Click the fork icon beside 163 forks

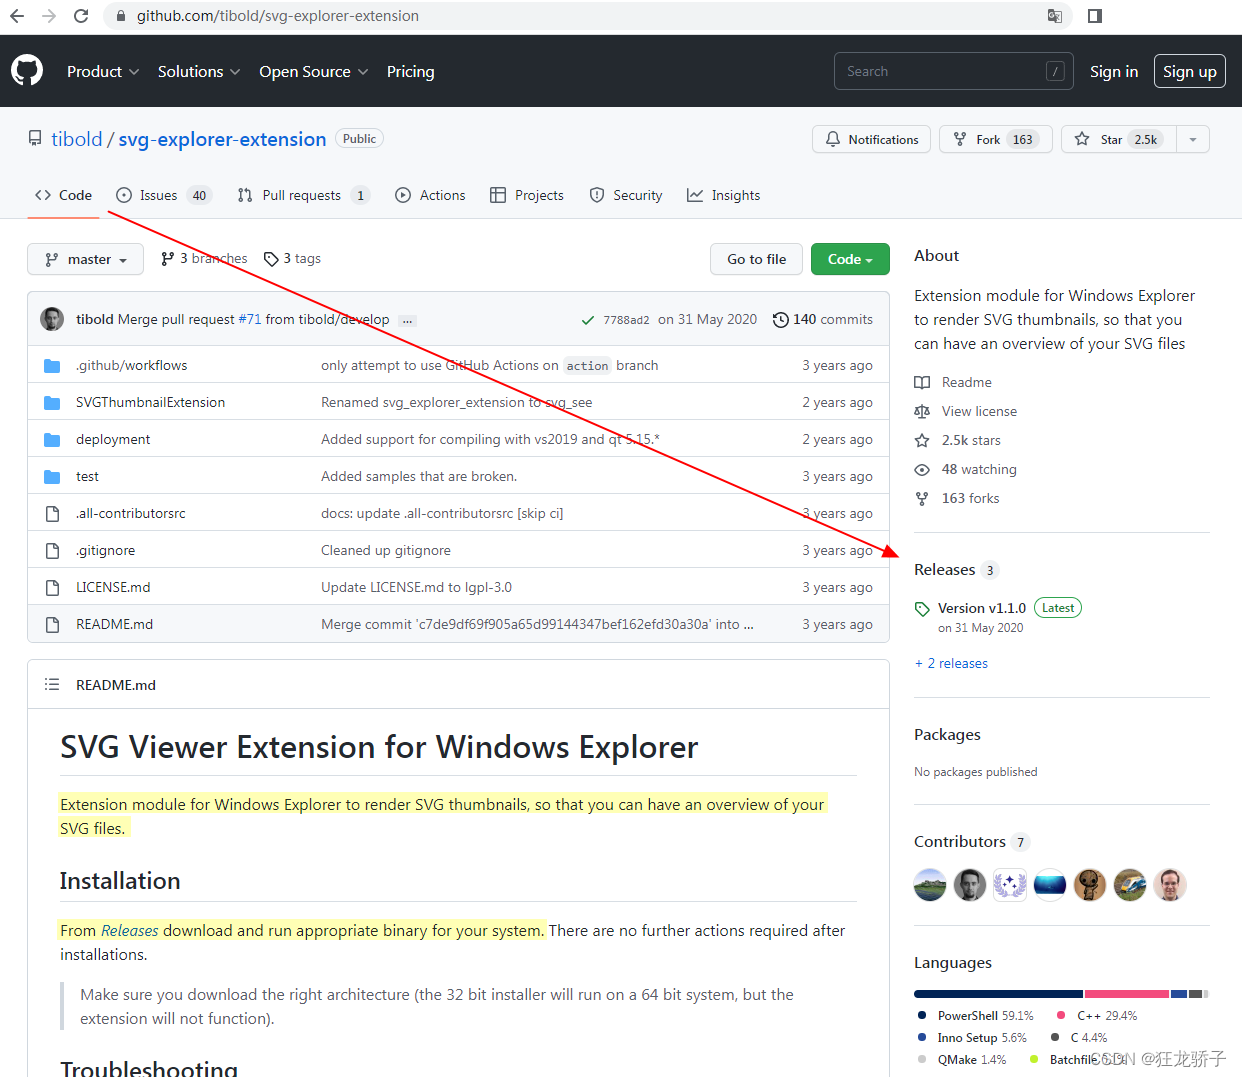tap(922, 499)
